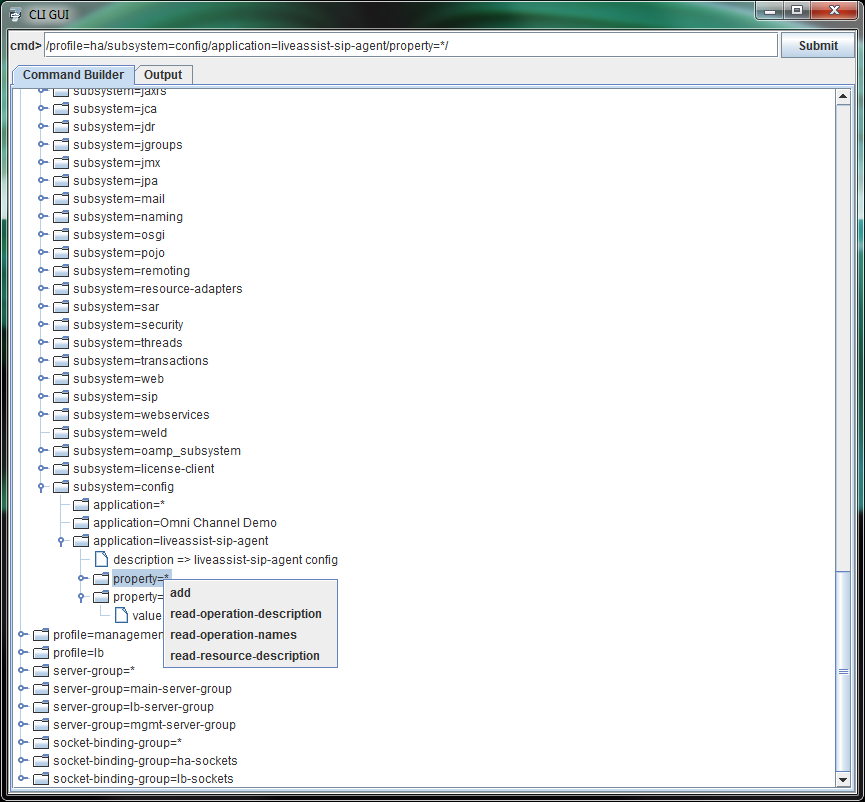This screenshot has width=865, height=802.
Task: Click the folder icon beside application=*
Action: click(x=81, y=505)
